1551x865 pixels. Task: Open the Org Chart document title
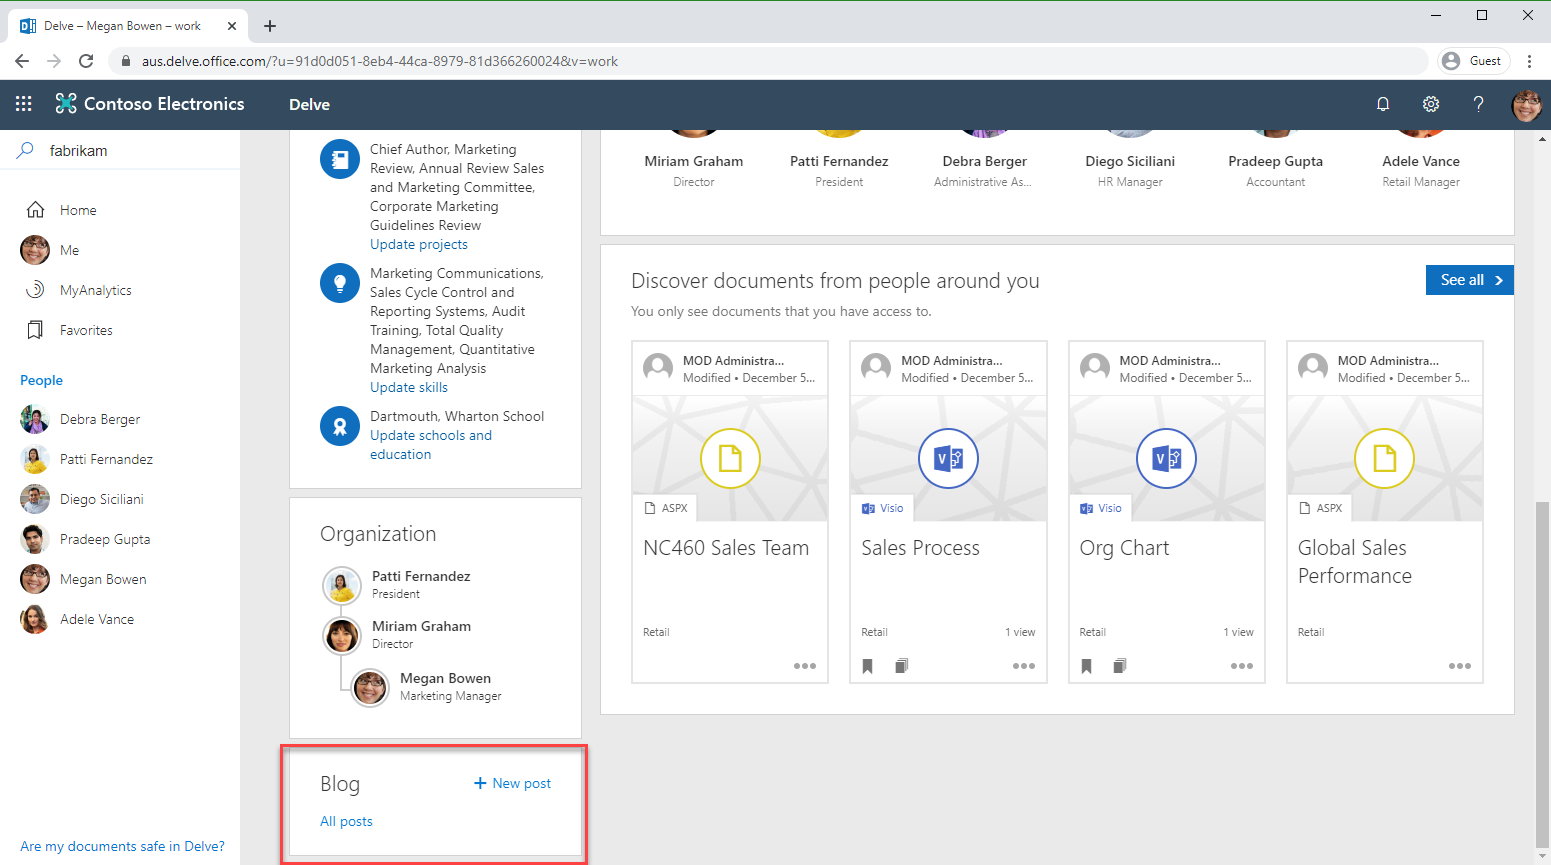tap(1124, 548)
